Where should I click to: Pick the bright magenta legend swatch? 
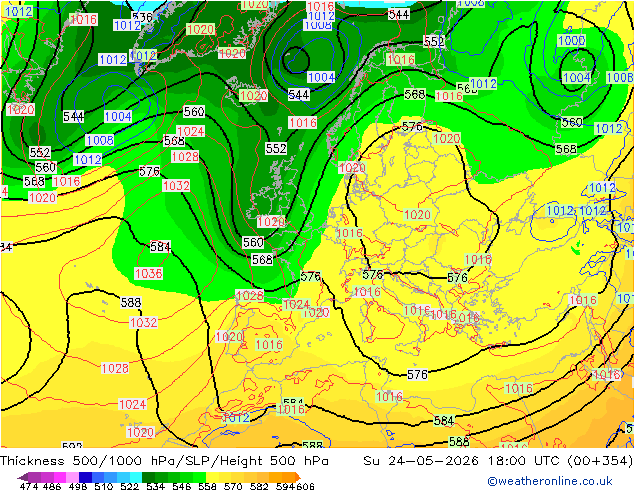coord(59,477)
